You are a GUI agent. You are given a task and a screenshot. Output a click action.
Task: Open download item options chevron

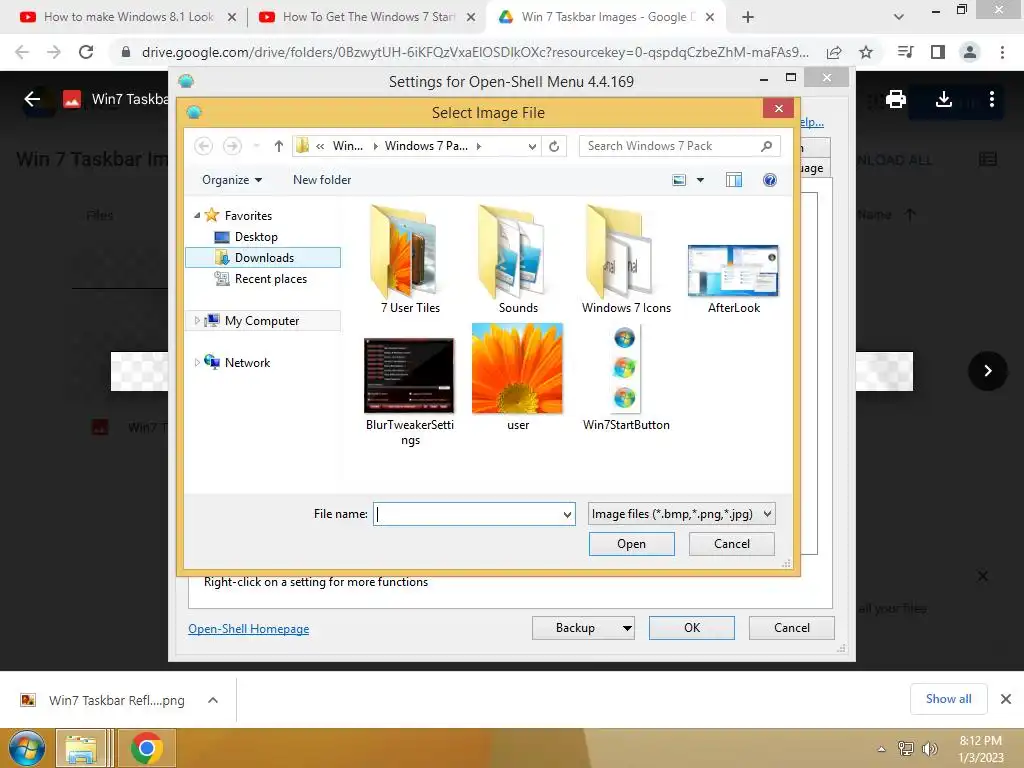[x=212, y=700]
